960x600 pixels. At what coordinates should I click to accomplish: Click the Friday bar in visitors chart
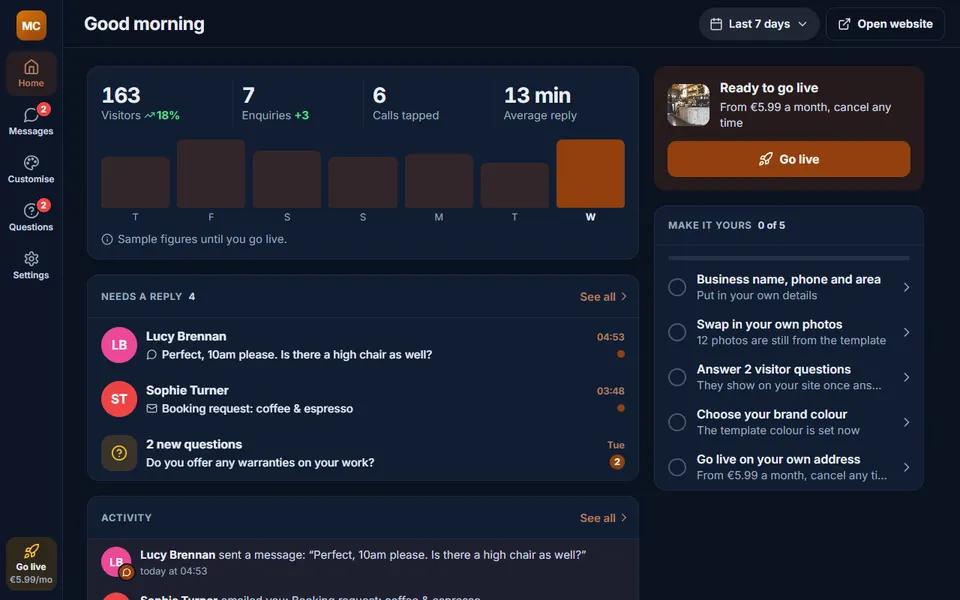211,174
